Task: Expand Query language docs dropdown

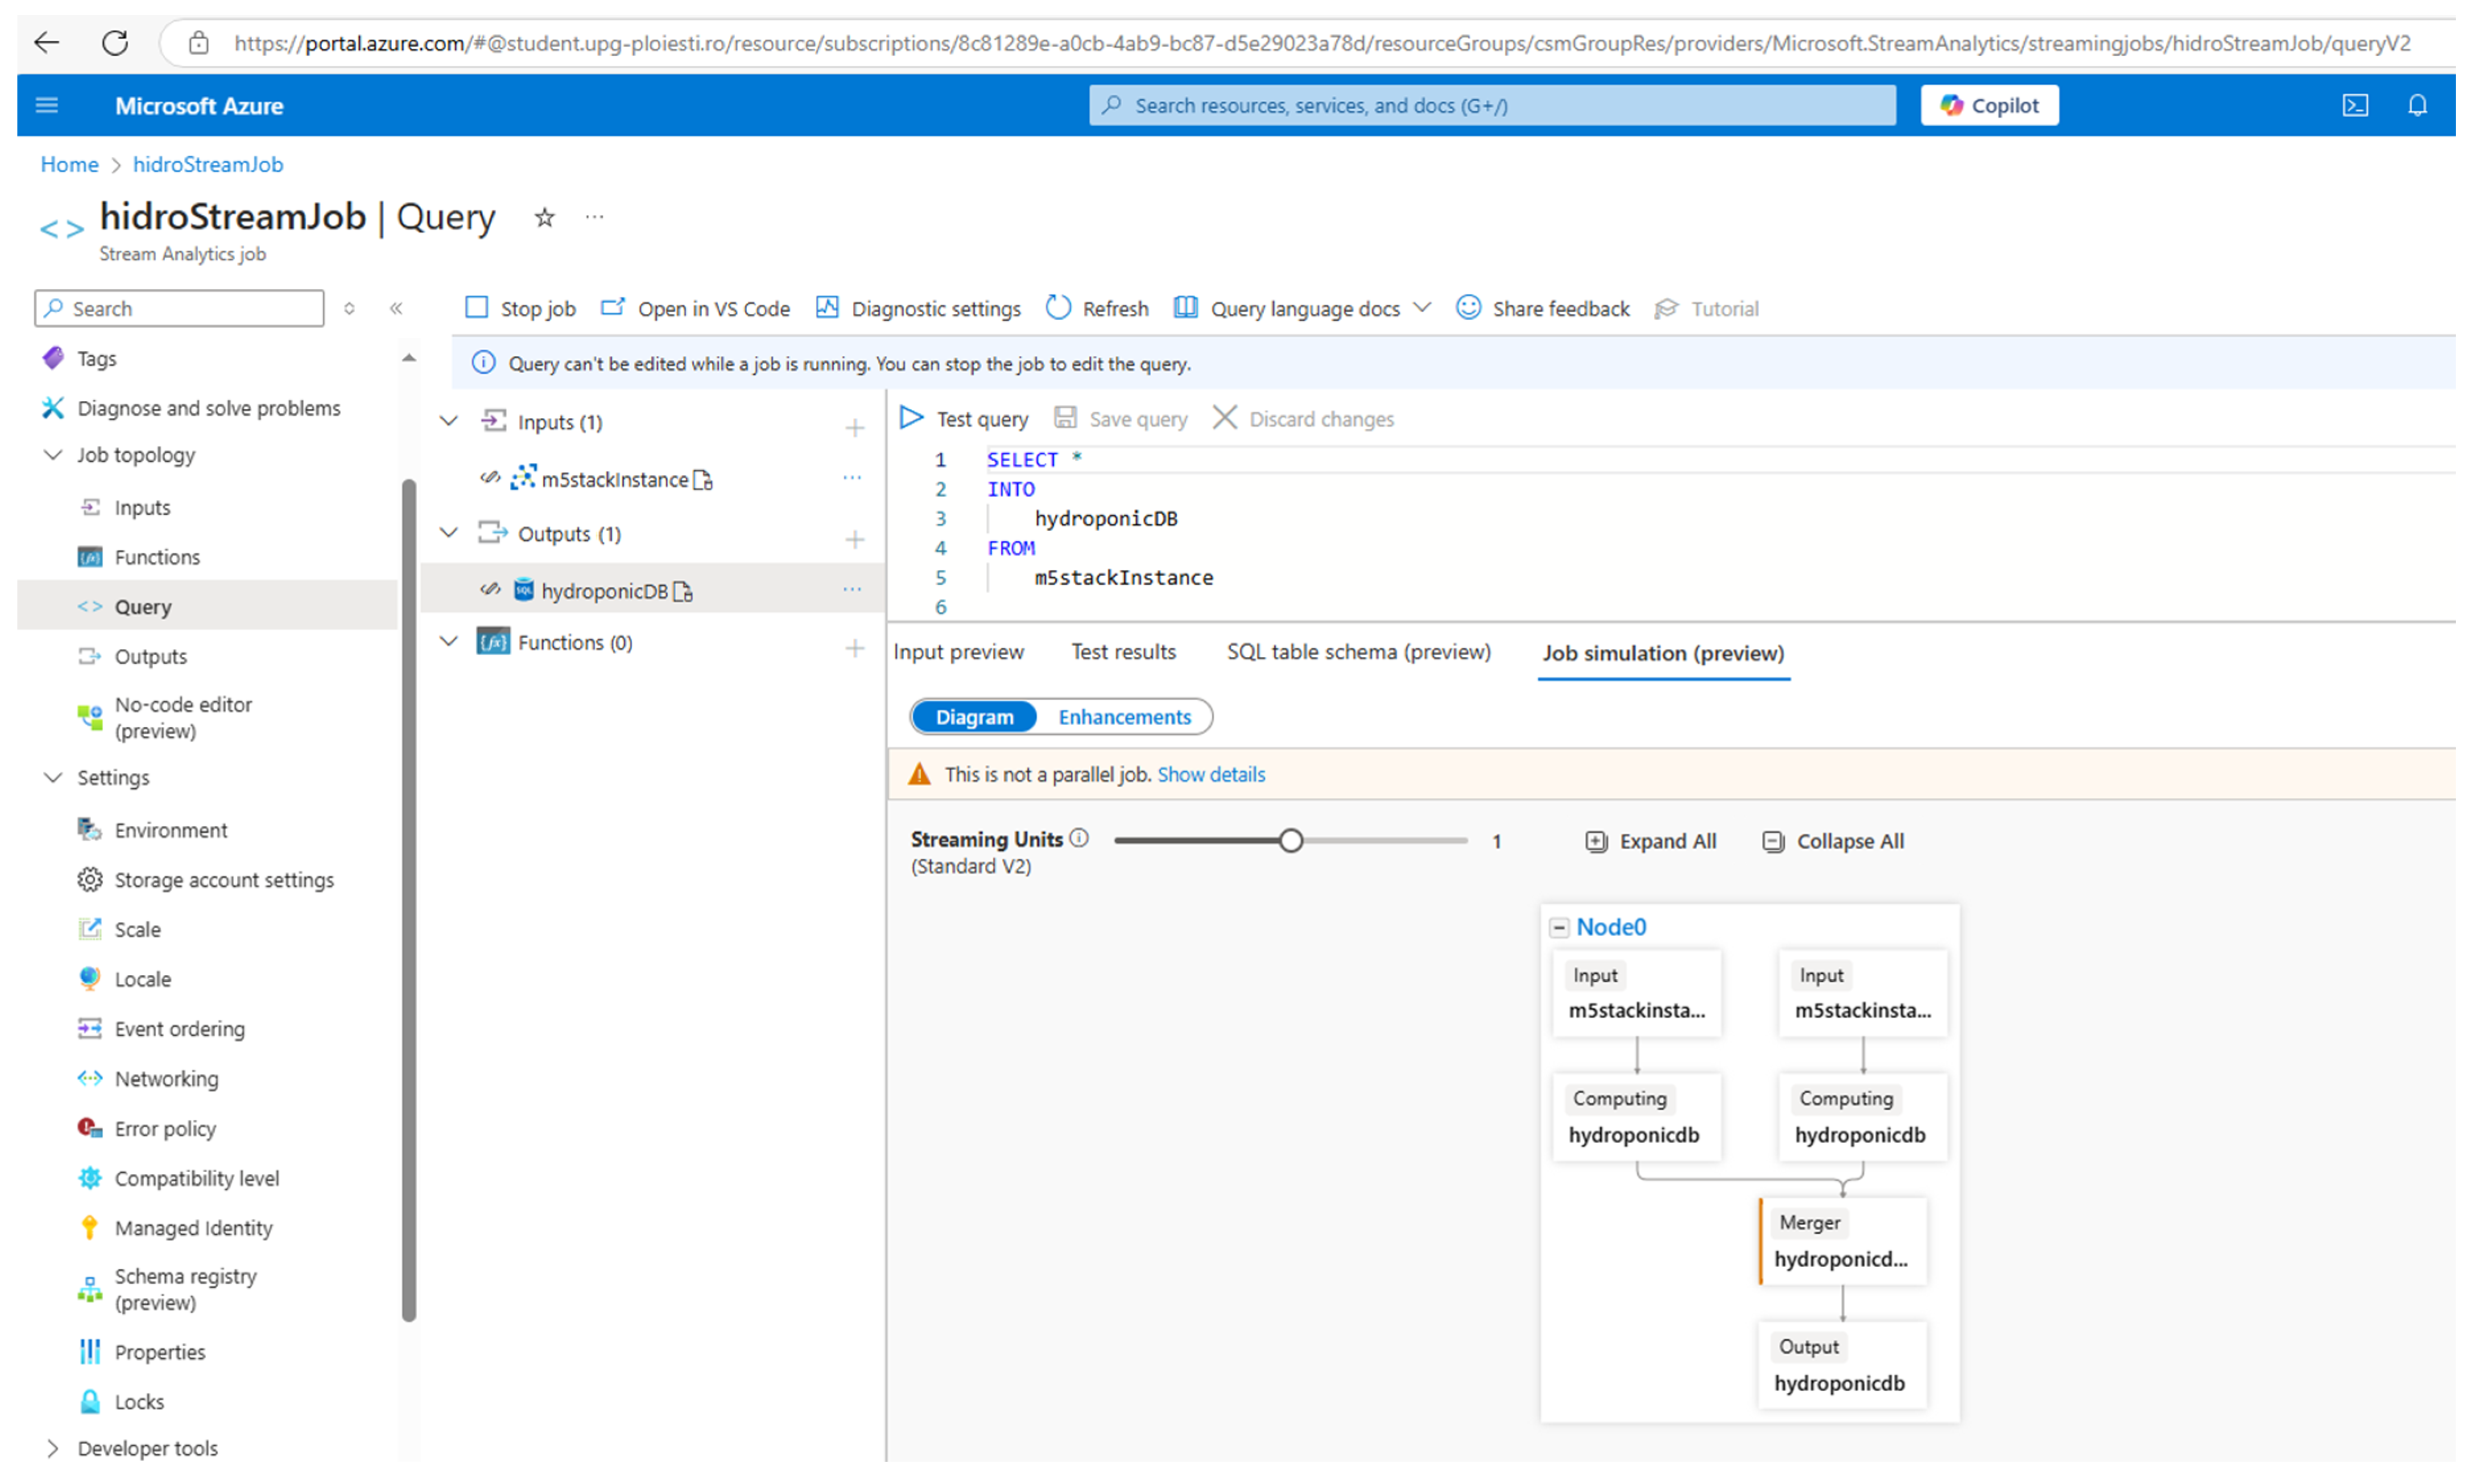Action: pyautogui.click(x=1422, y=308)
